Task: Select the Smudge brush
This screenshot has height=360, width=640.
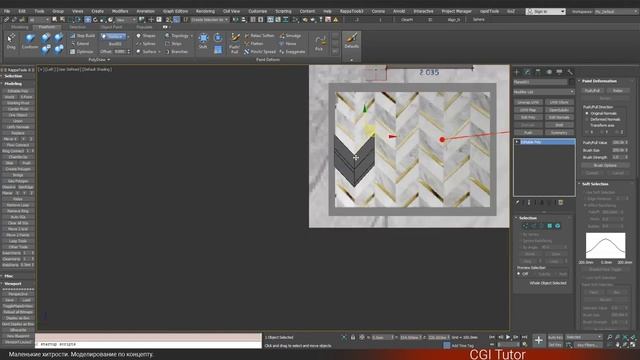Action: 291,36
